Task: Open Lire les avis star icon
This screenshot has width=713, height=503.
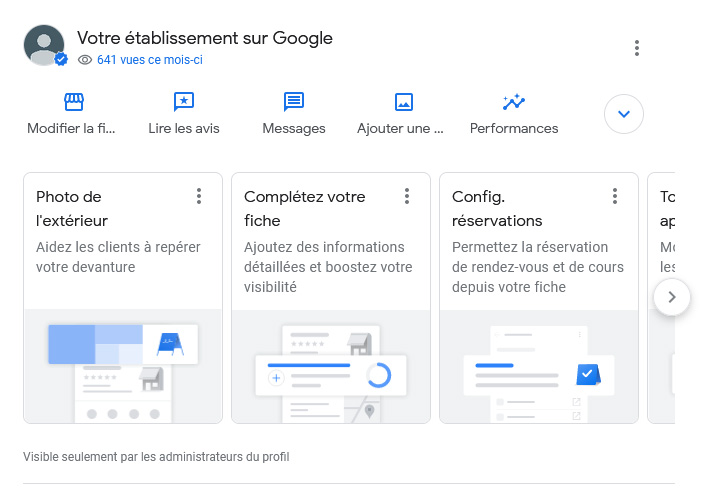Action: click(x=183, y=102)
